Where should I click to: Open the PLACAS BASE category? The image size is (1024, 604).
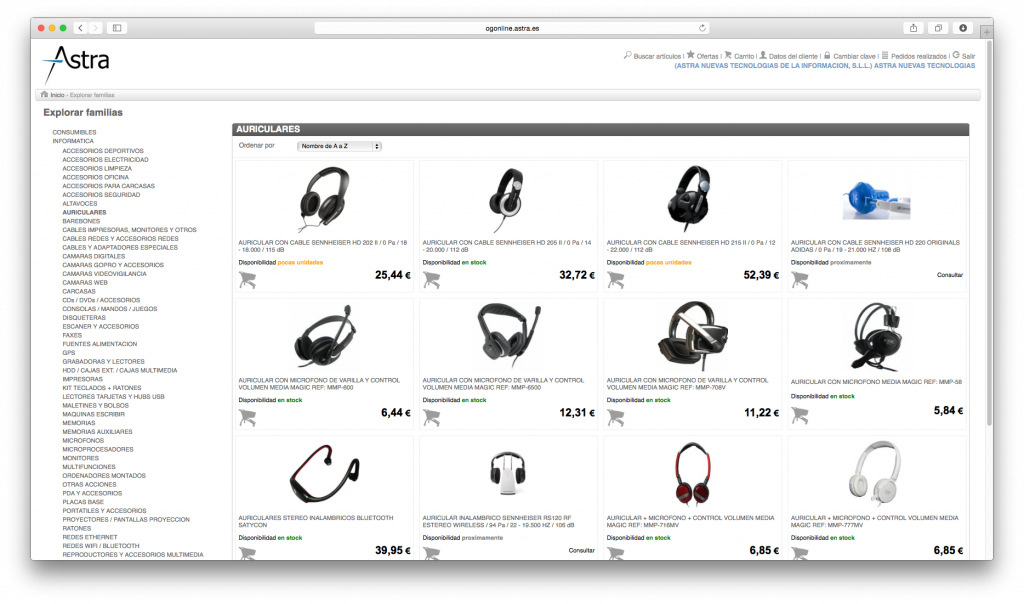(x=83, y=502)
